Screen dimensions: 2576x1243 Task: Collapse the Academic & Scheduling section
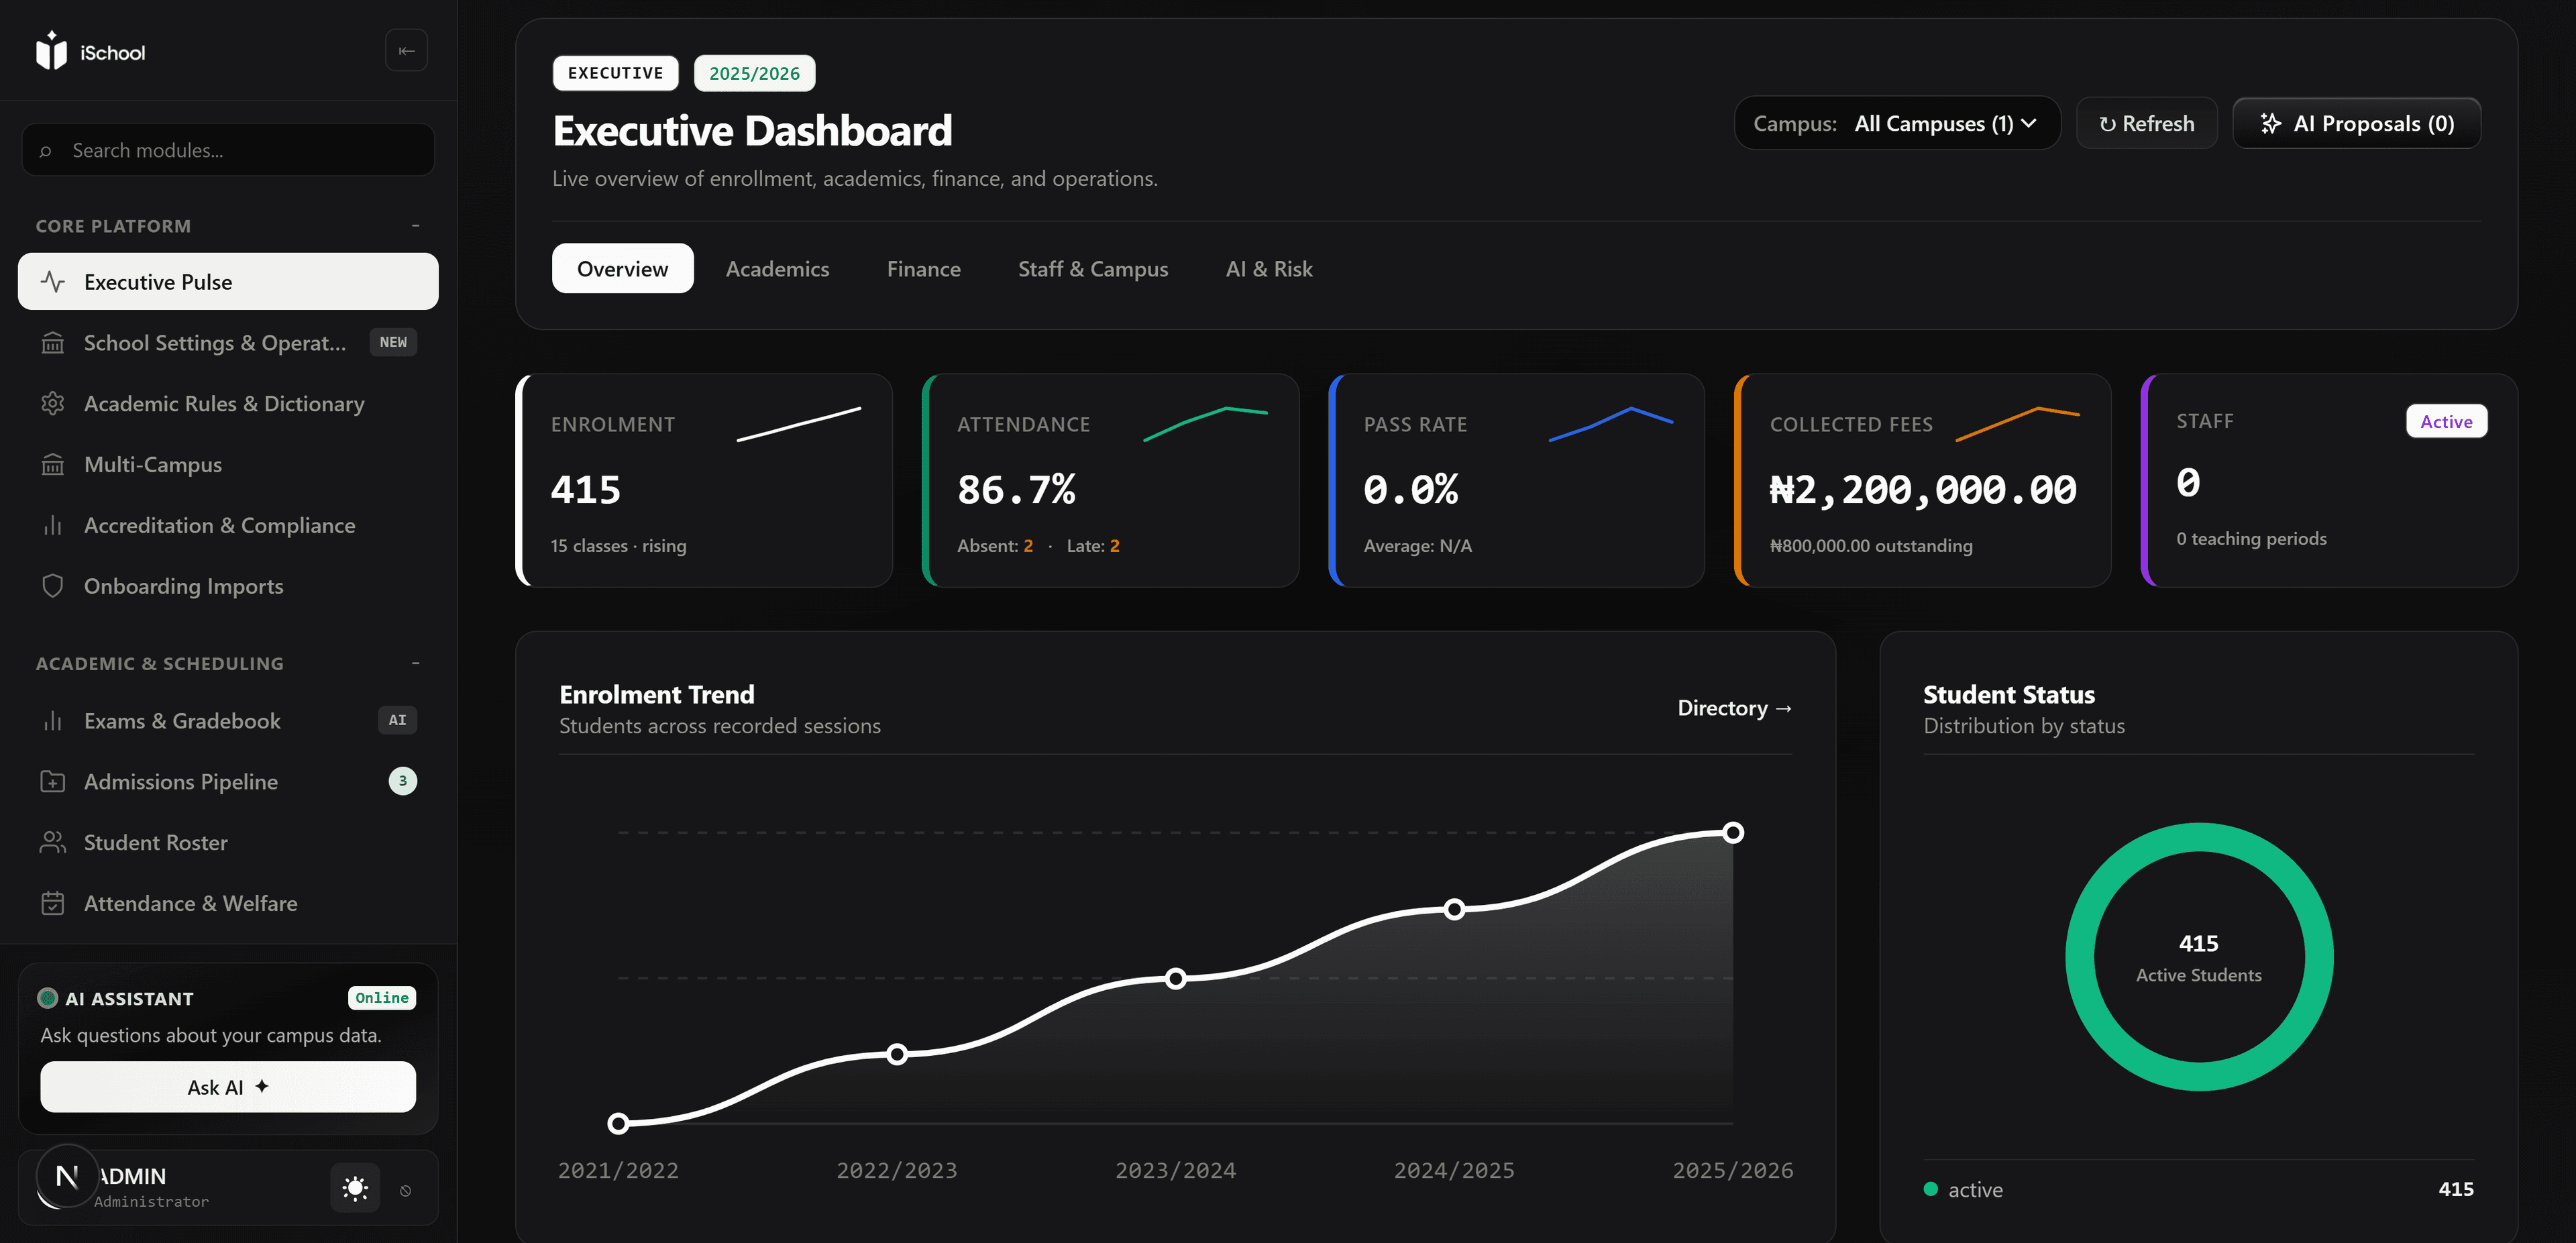click(416, 663)
